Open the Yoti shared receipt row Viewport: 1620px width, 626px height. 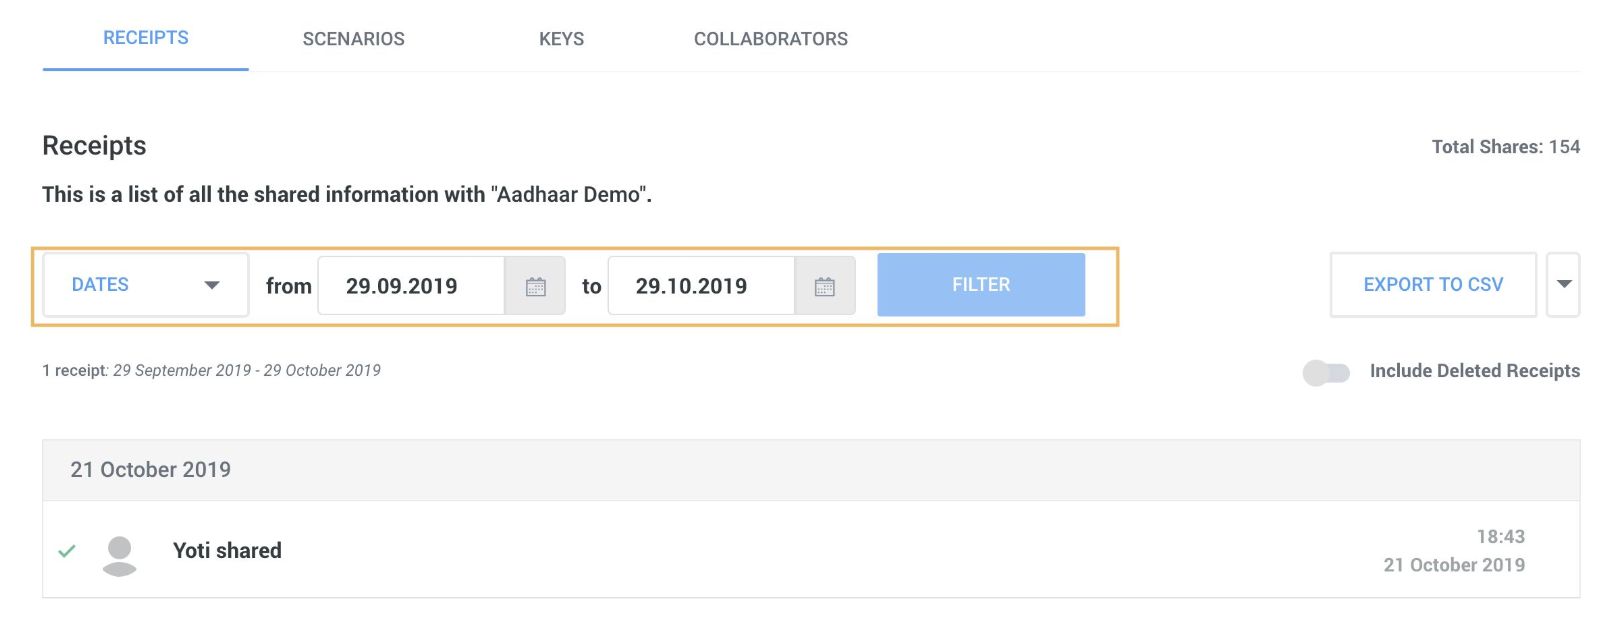(x=811, y=550)
